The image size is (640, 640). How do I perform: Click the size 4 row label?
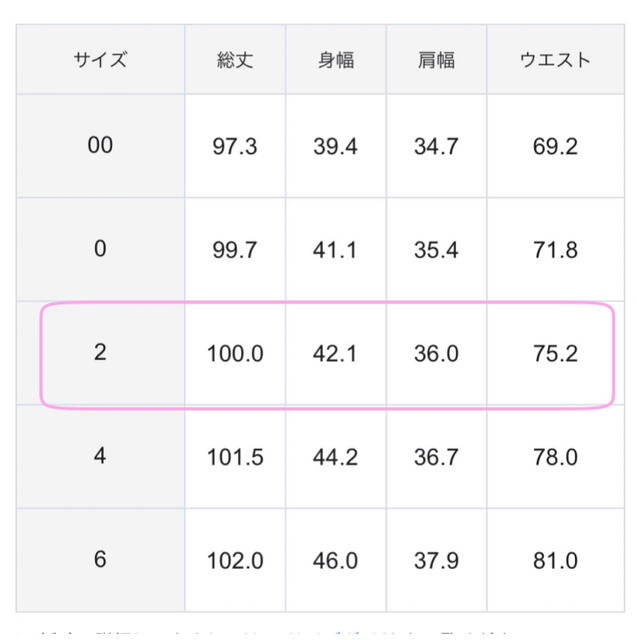[100, 456]
